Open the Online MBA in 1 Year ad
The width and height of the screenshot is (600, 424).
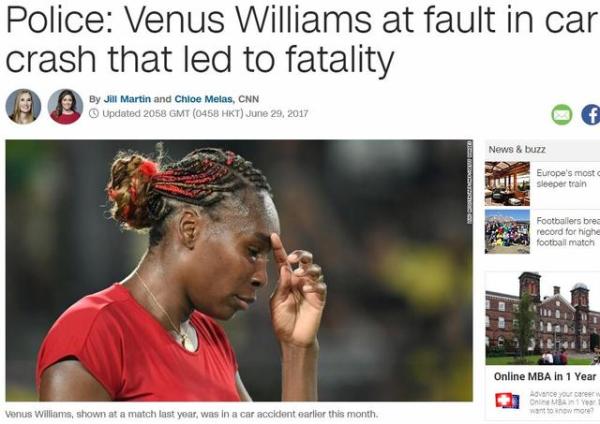click(545, 377)
